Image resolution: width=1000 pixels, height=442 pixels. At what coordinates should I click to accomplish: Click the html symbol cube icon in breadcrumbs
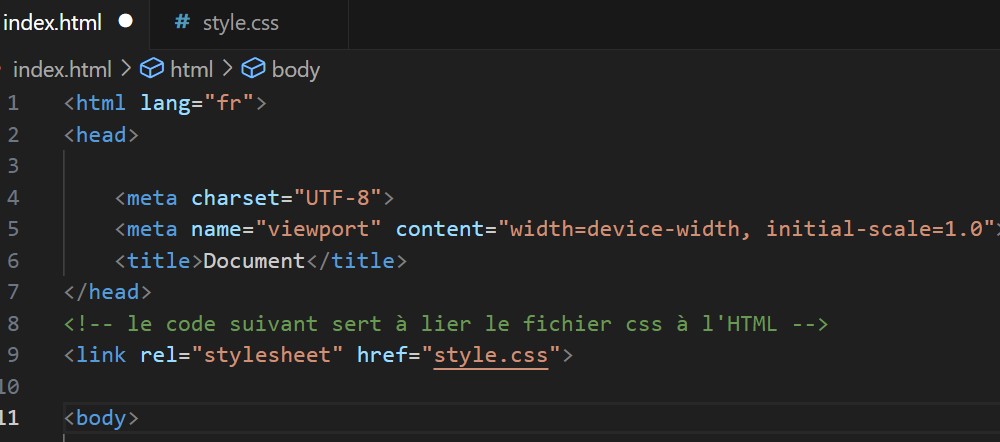point(152,69)
